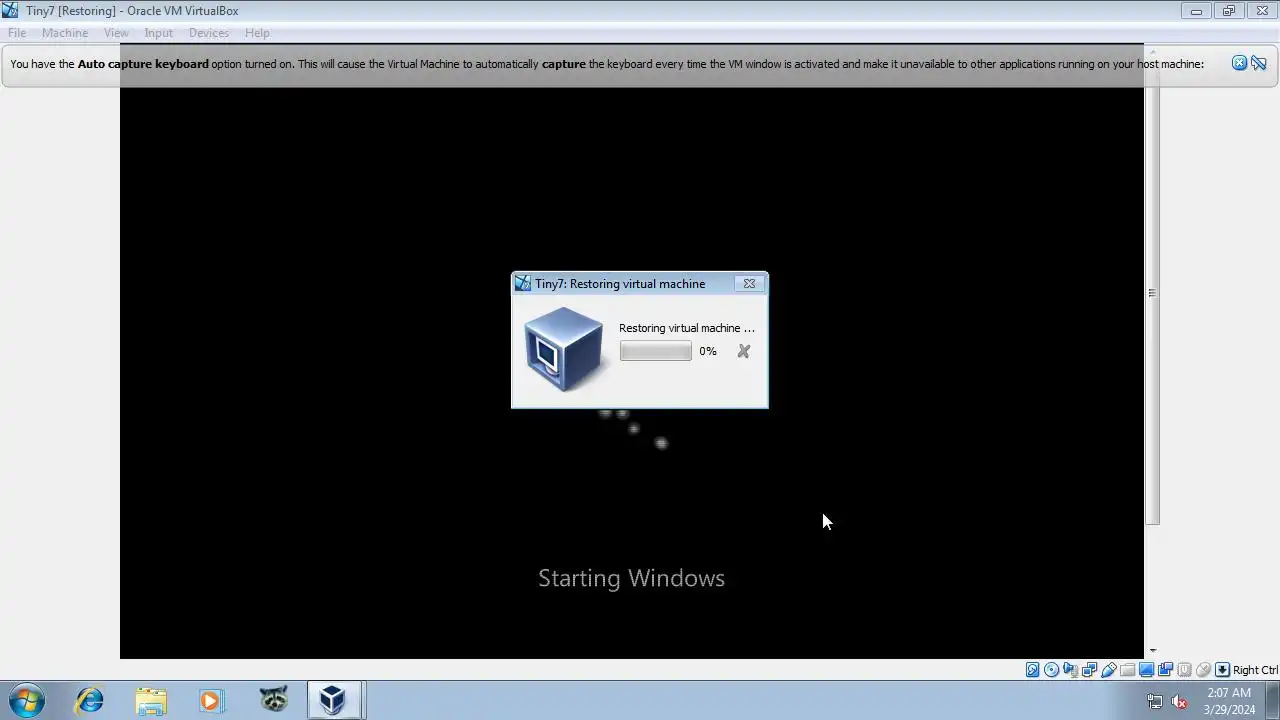
Task: Click the shared folders status icon
Action: coord(1128,670)
